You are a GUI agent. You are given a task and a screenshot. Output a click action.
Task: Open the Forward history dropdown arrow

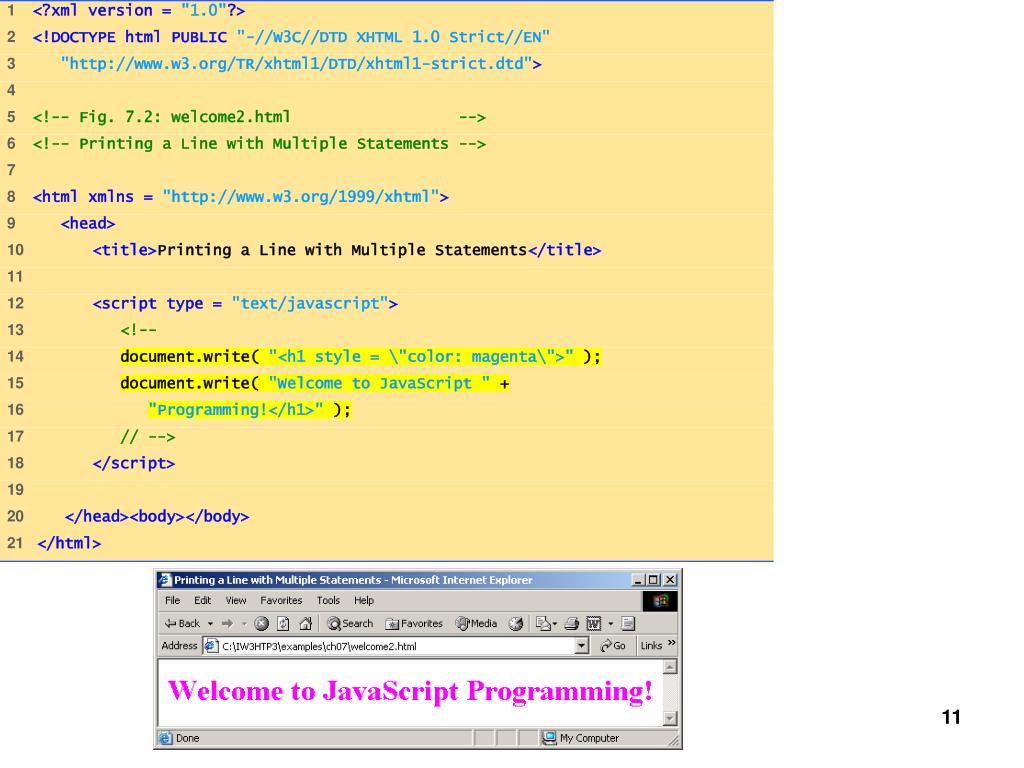[244, 624]
